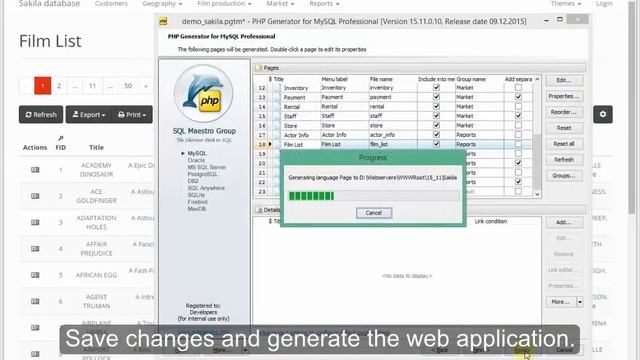
Task: Open the Export dropdown
Action: click(x=89, y=115)
